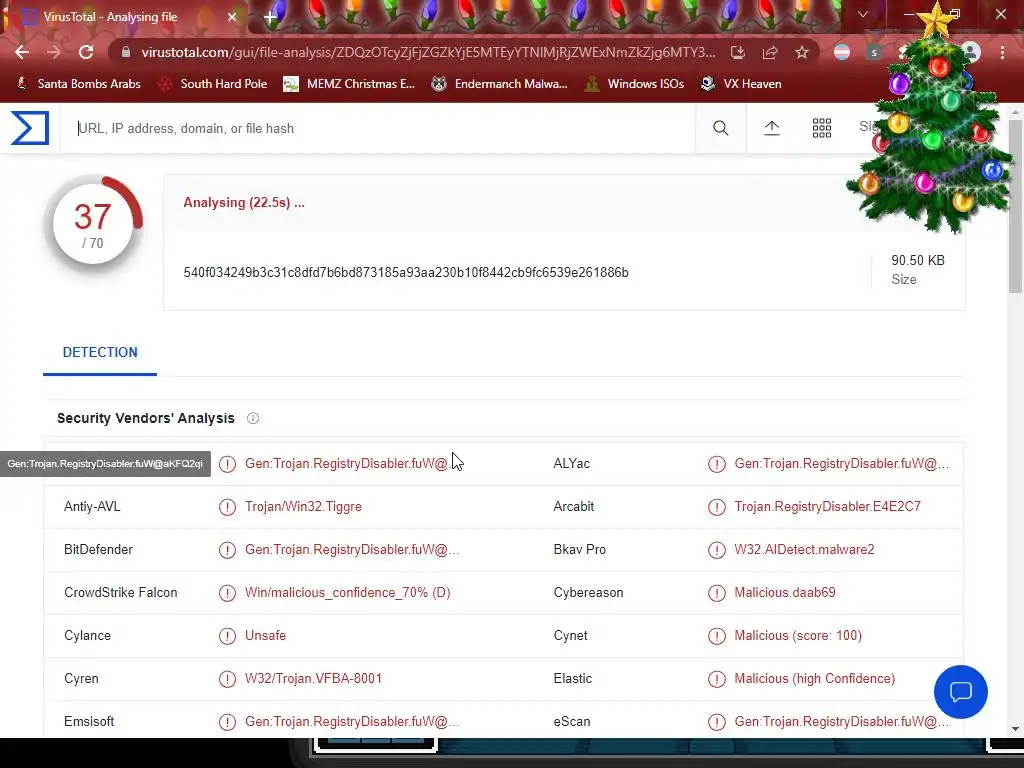Click the CrowdStrike Falcon vendor name

point(121,593)
